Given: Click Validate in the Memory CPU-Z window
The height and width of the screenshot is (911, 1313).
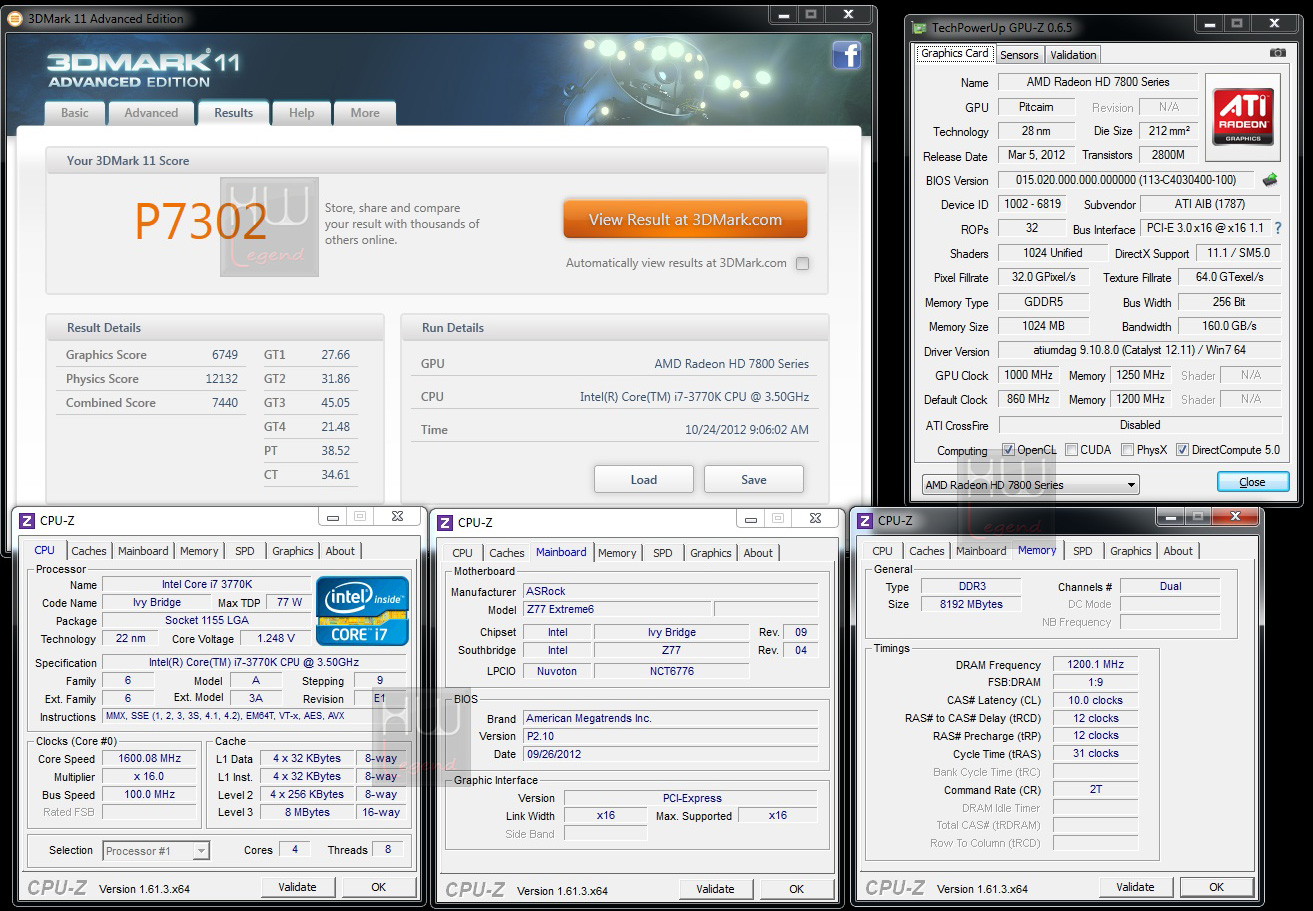Looking at the screenshot, I should click(1136, 887).
